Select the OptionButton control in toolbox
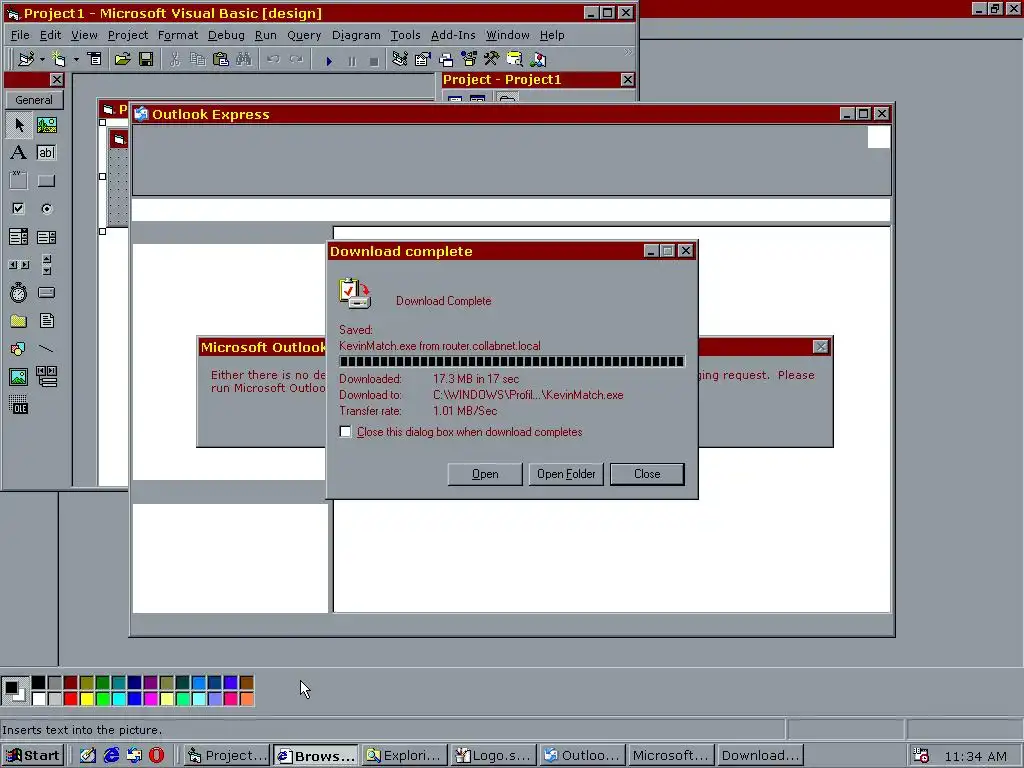The height and width of the screenshot is (768, 1024). click(x=46, y=209)
